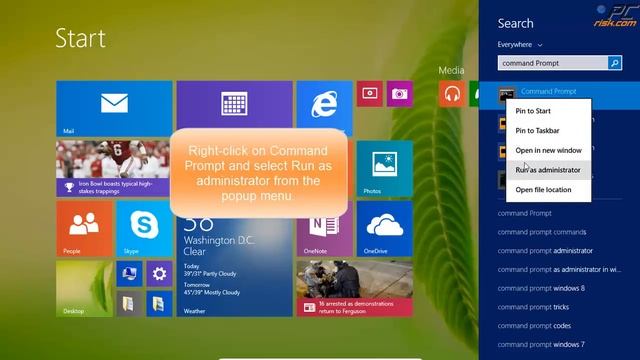Open the Ferguson demonstrations news tile
The image size is (640, 360).
pos(355,289)
